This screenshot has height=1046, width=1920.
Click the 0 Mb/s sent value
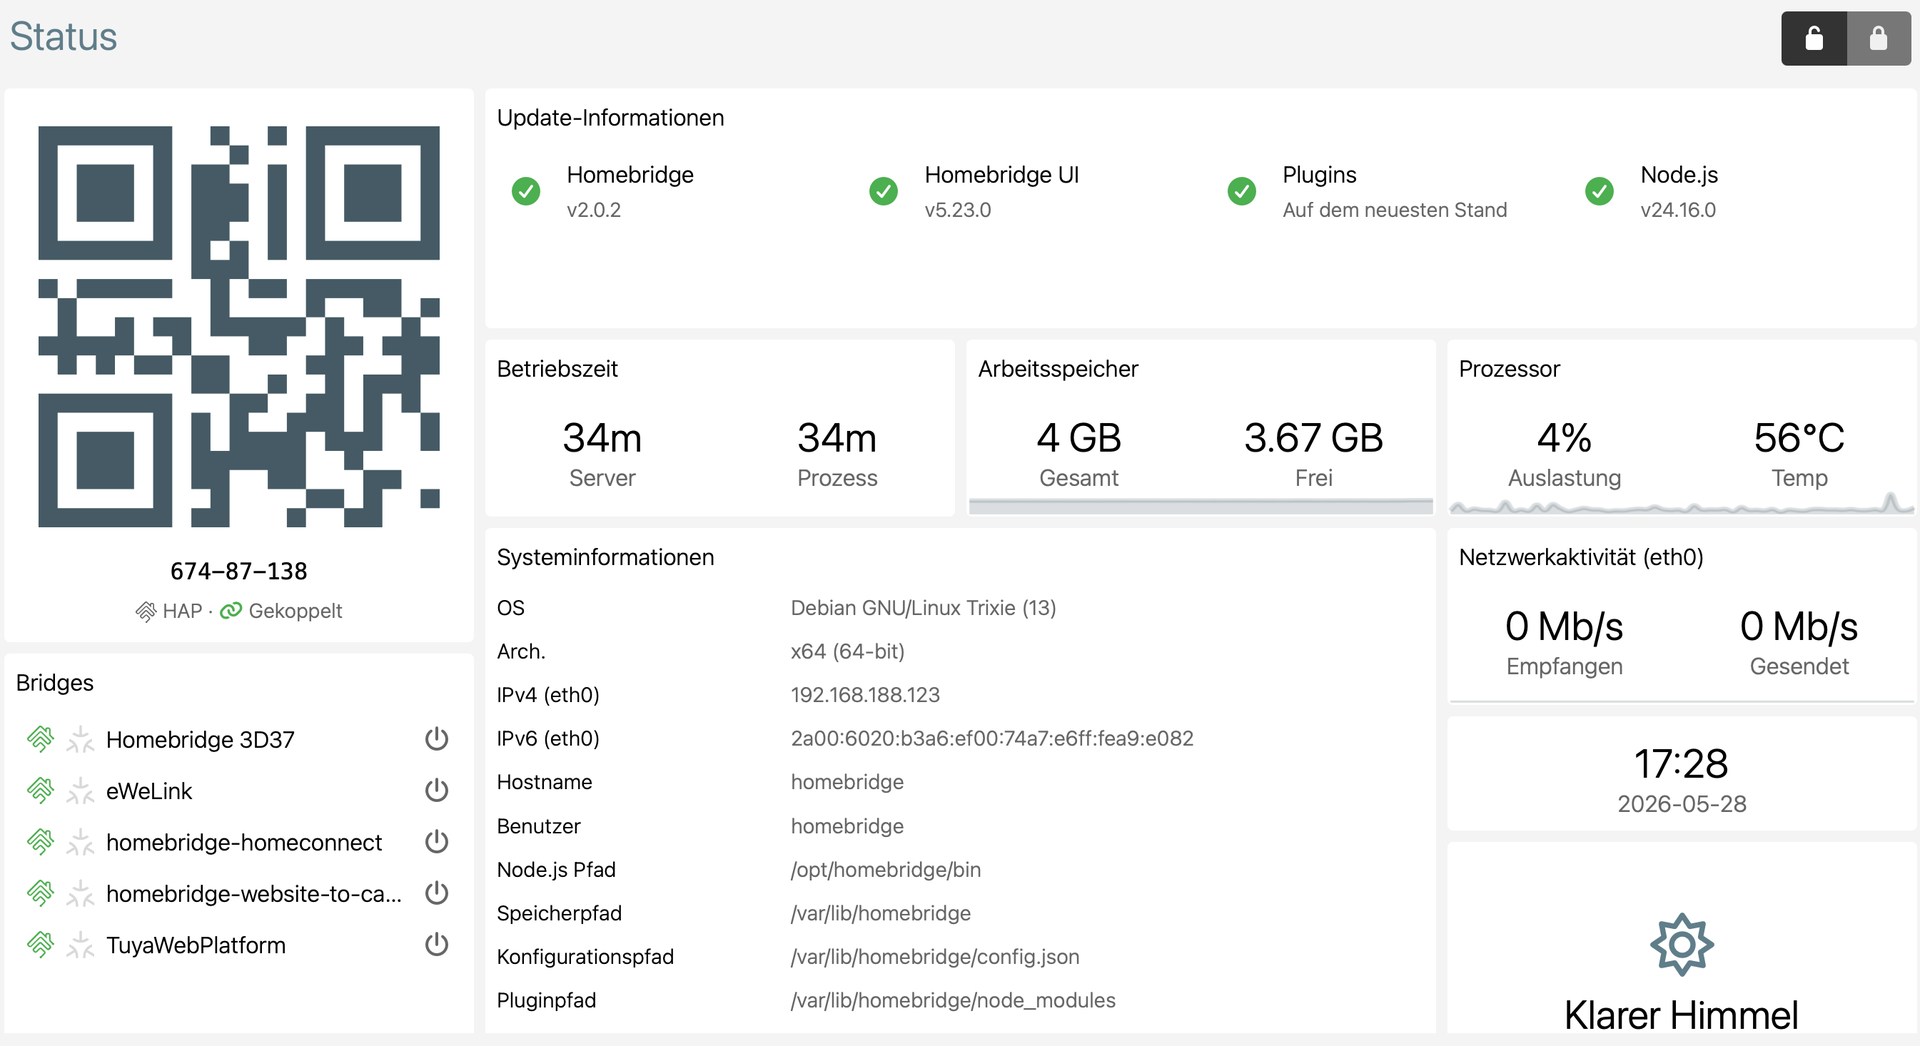1799,627
